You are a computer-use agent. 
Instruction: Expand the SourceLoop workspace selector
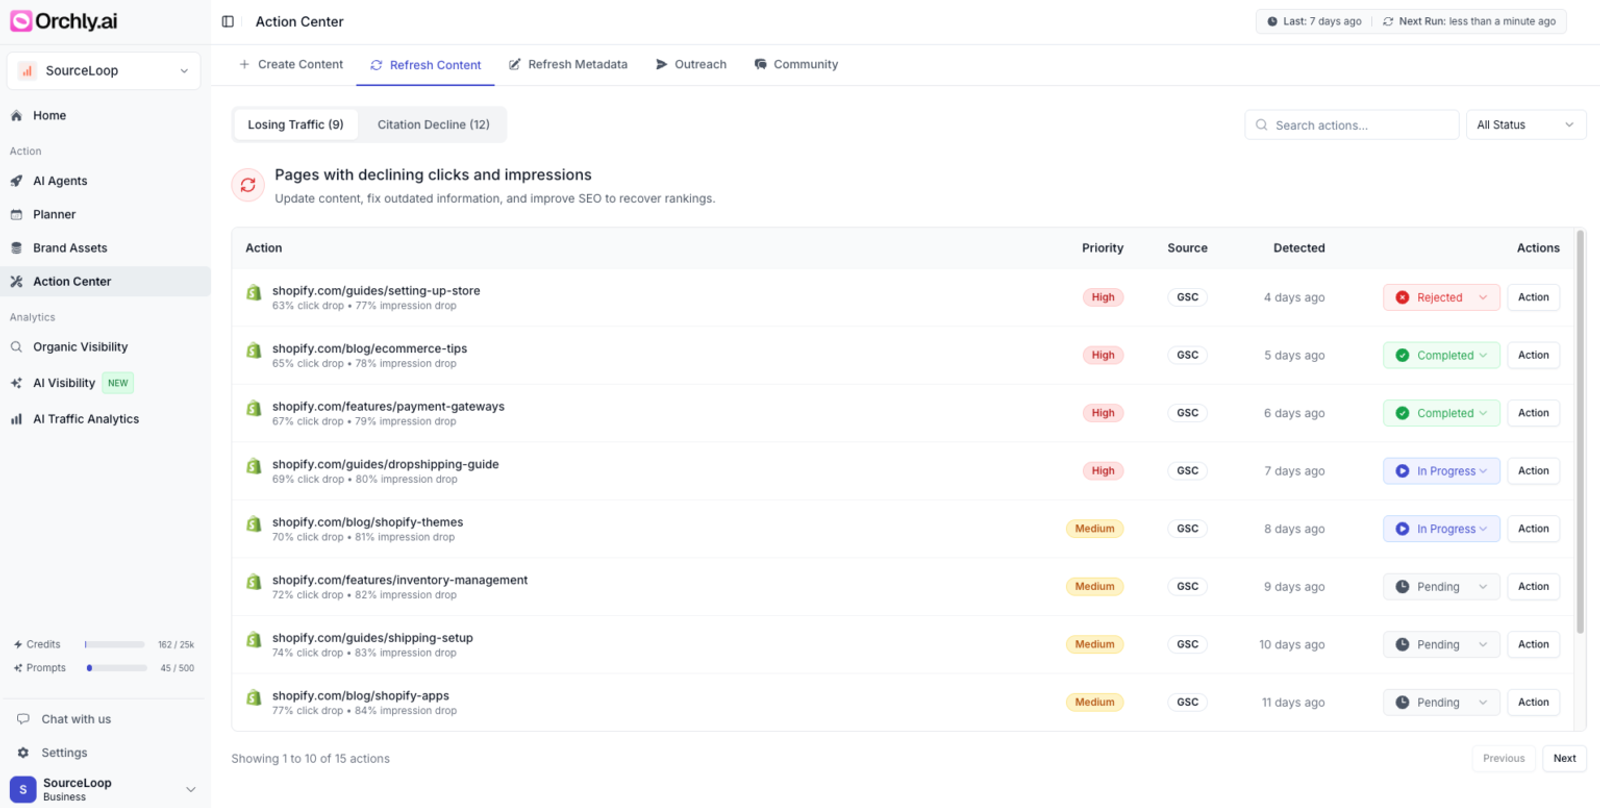tap(104, 71)
